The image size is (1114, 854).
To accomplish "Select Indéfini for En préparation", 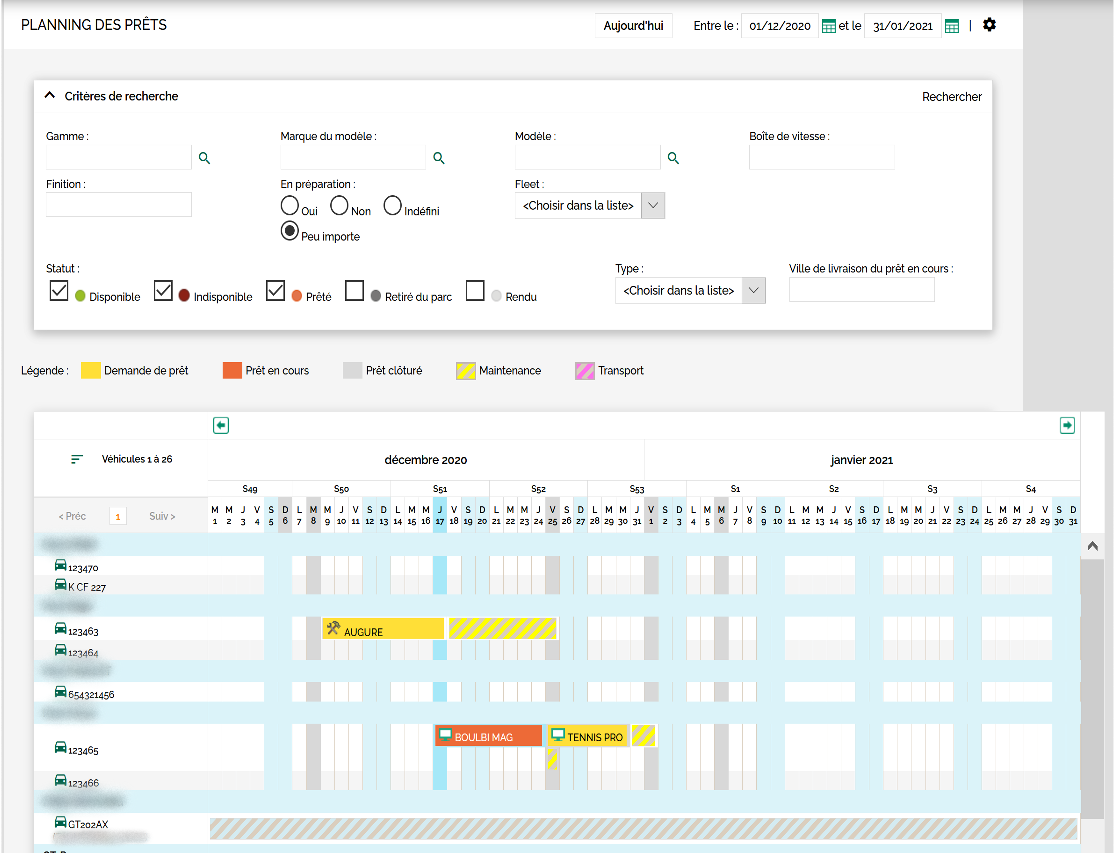I will [x=392, y=205].
